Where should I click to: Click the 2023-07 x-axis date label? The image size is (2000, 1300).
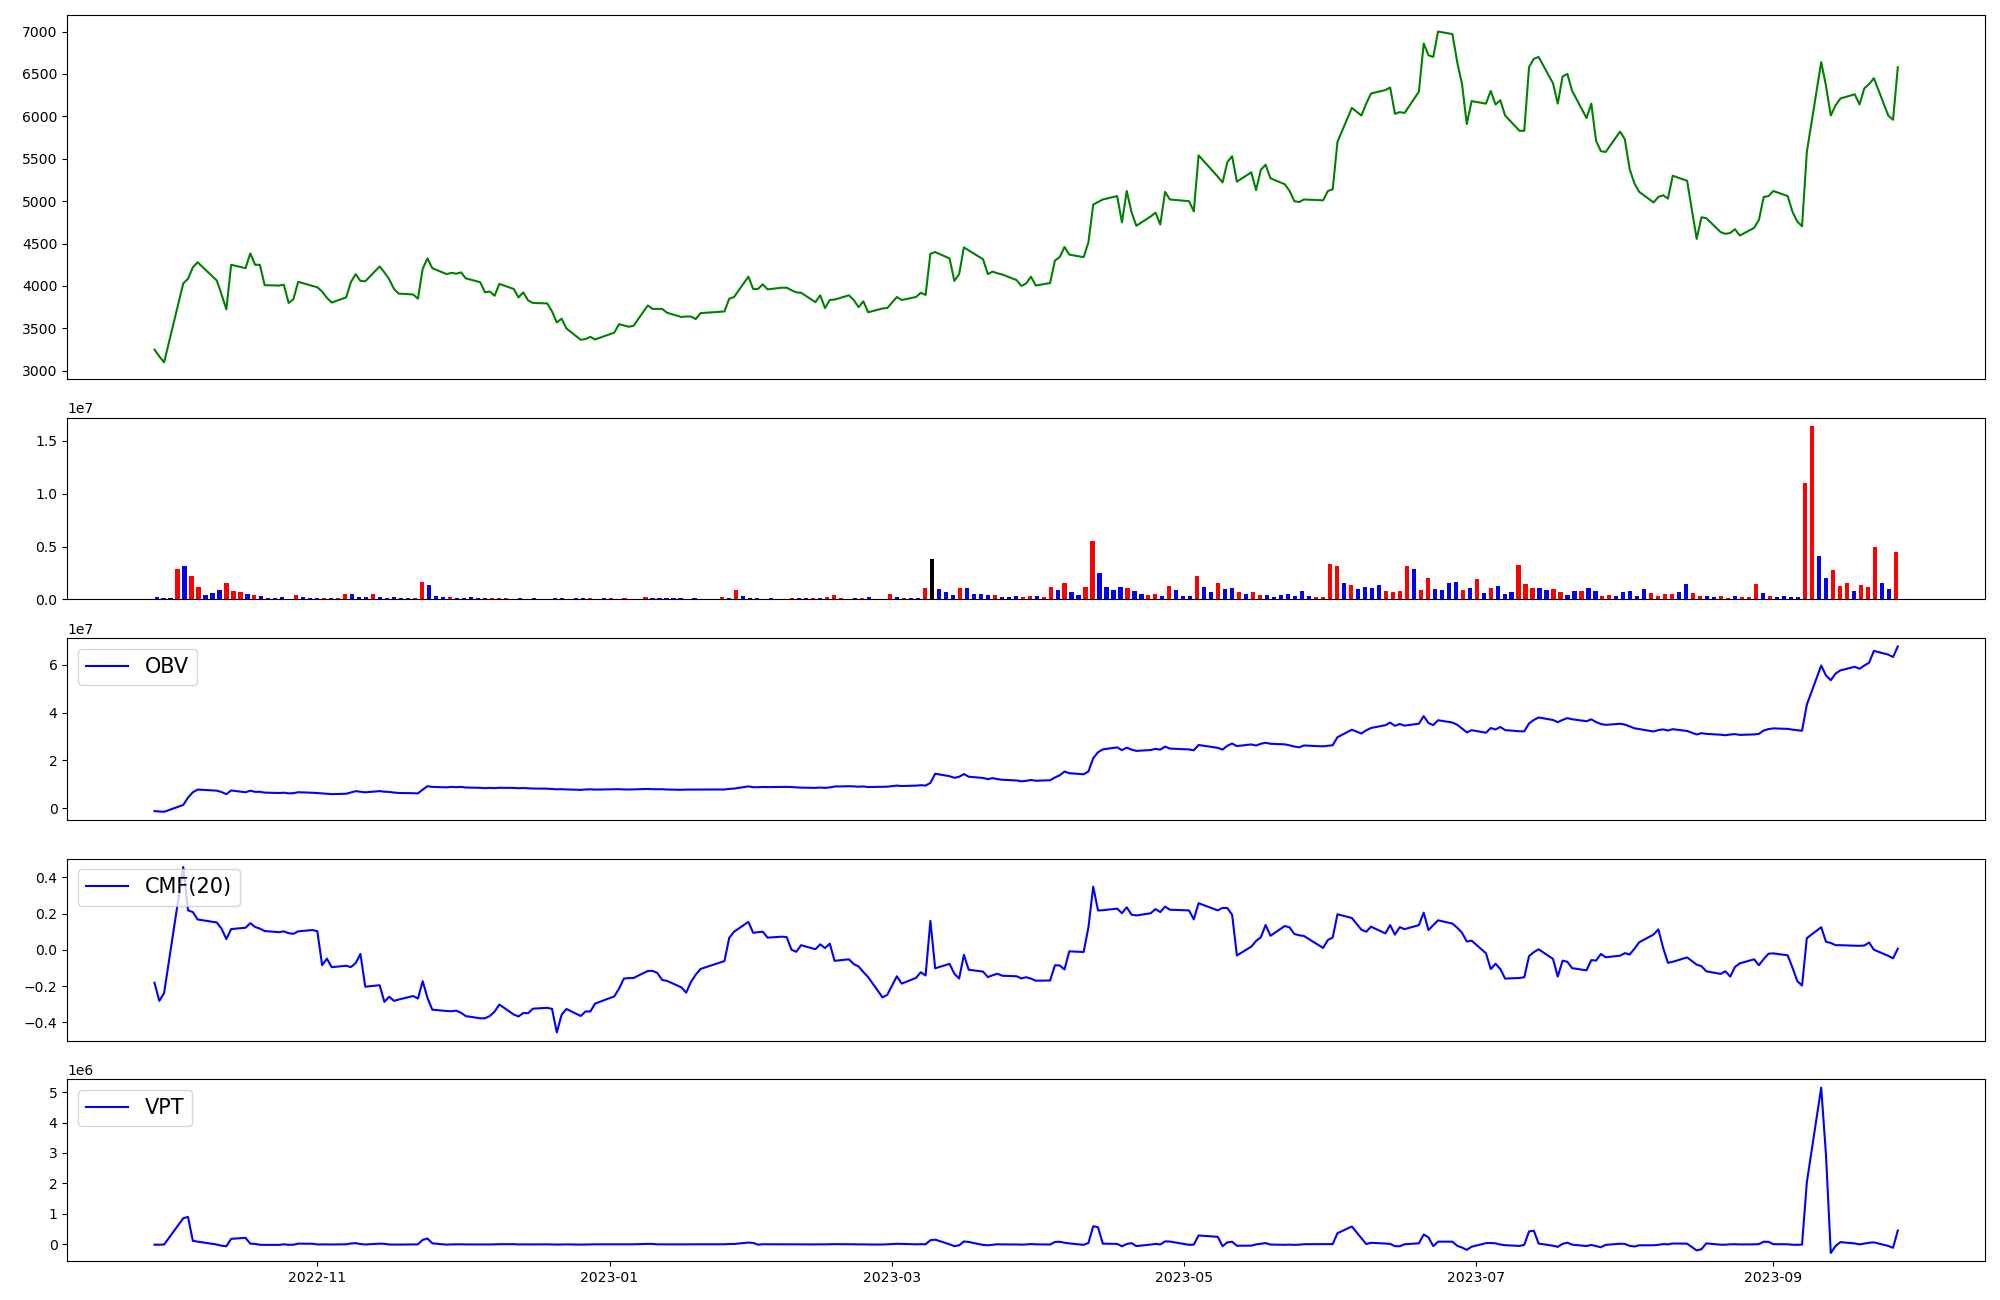point(1476,1277)
